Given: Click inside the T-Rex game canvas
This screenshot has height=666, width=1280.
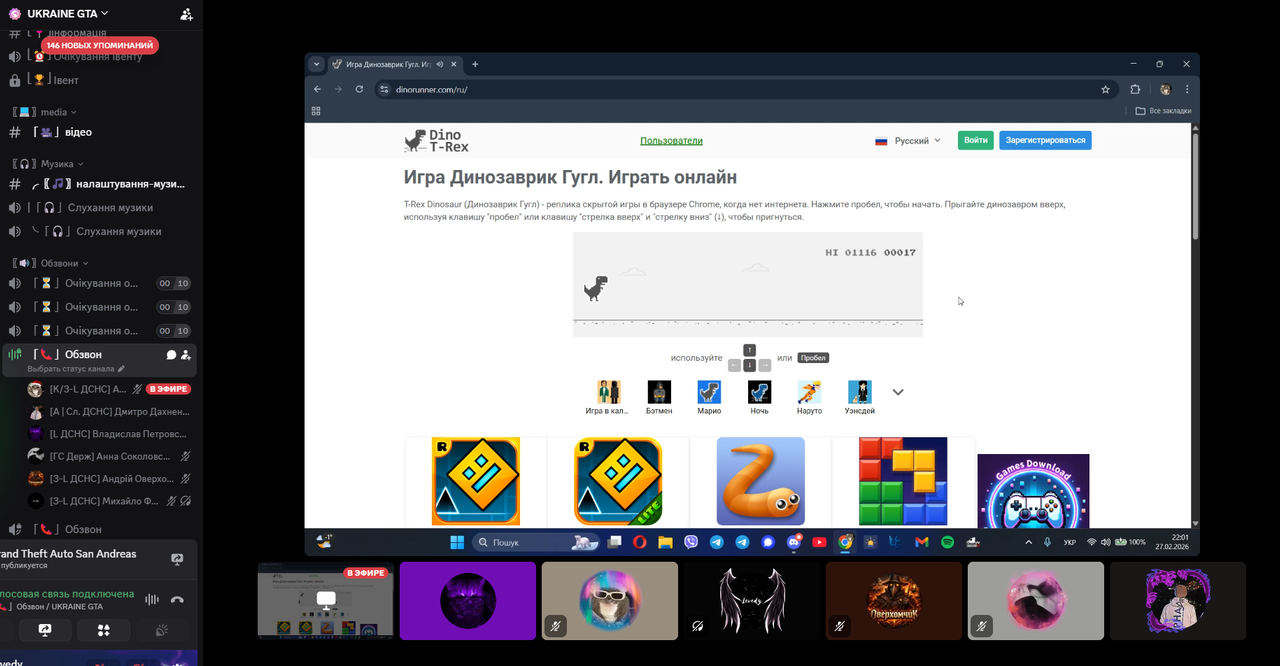Looking at the screenshot, I should (x=748, y=285).
